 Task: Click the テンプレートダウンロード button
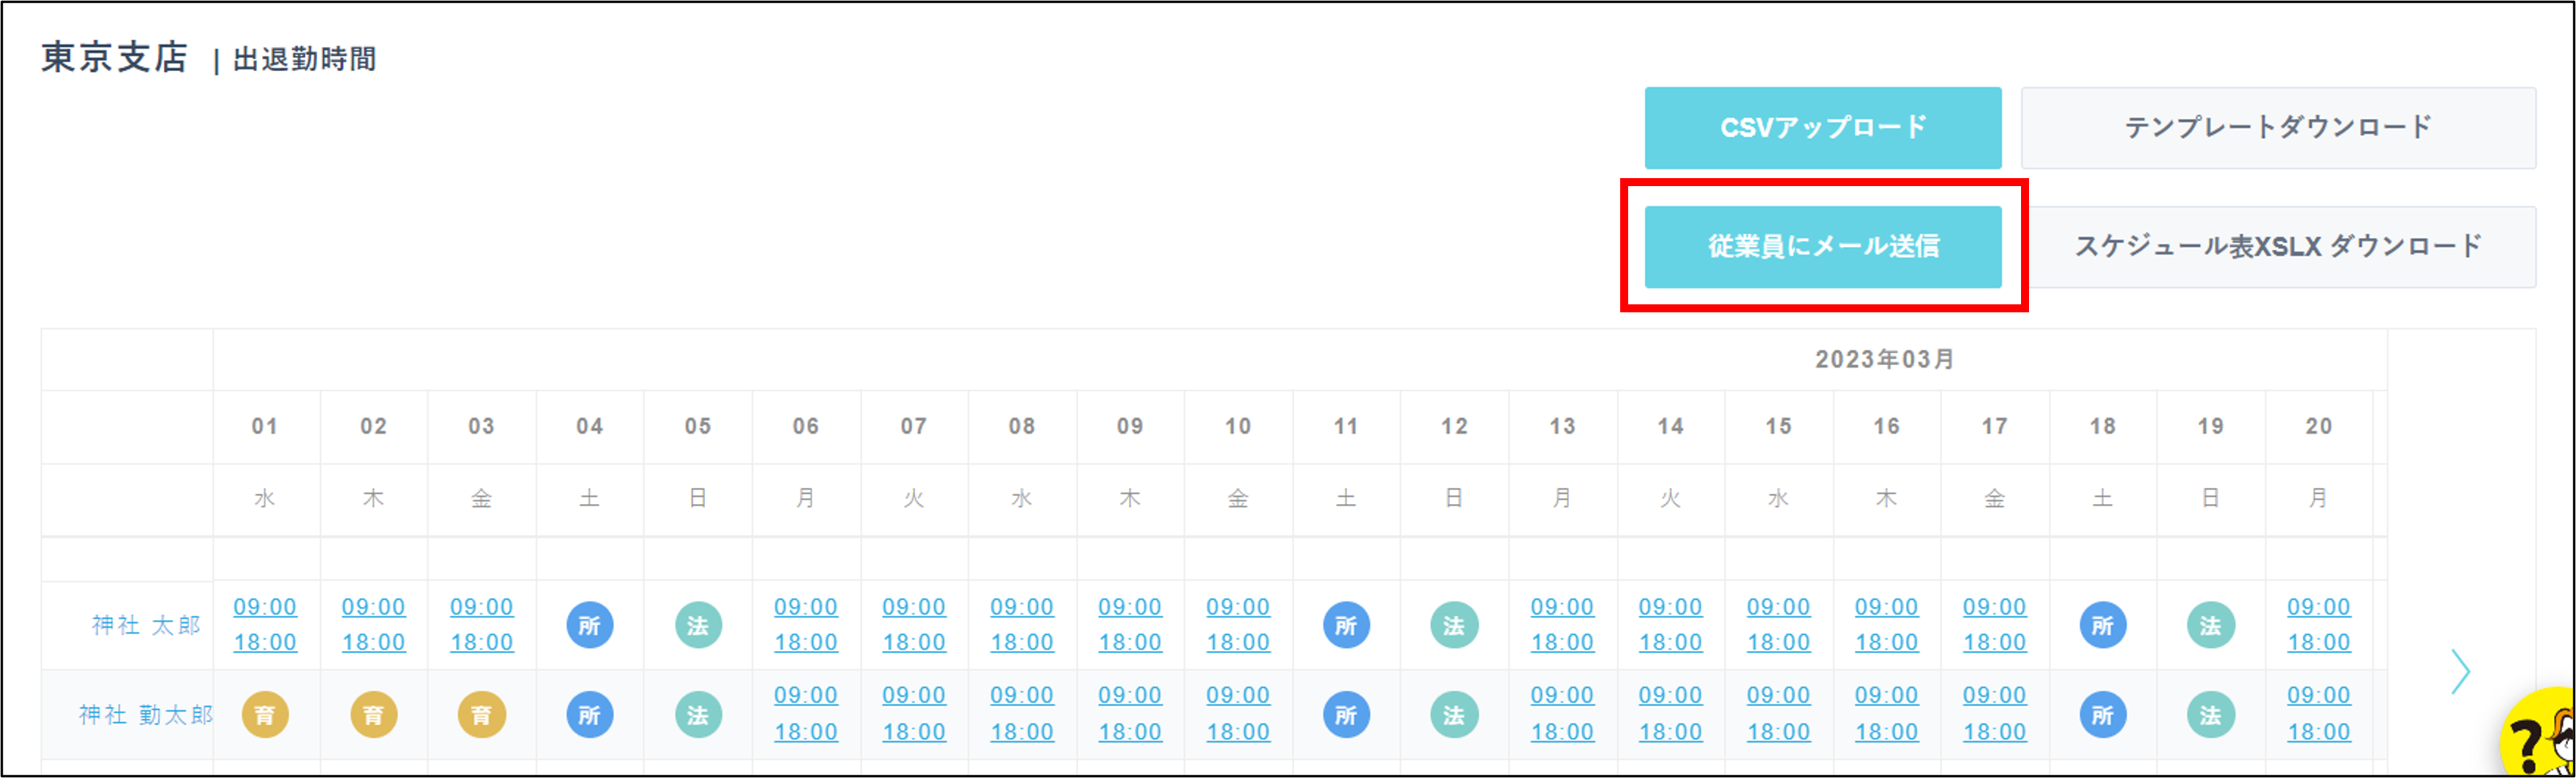[x=2277, y=128]
